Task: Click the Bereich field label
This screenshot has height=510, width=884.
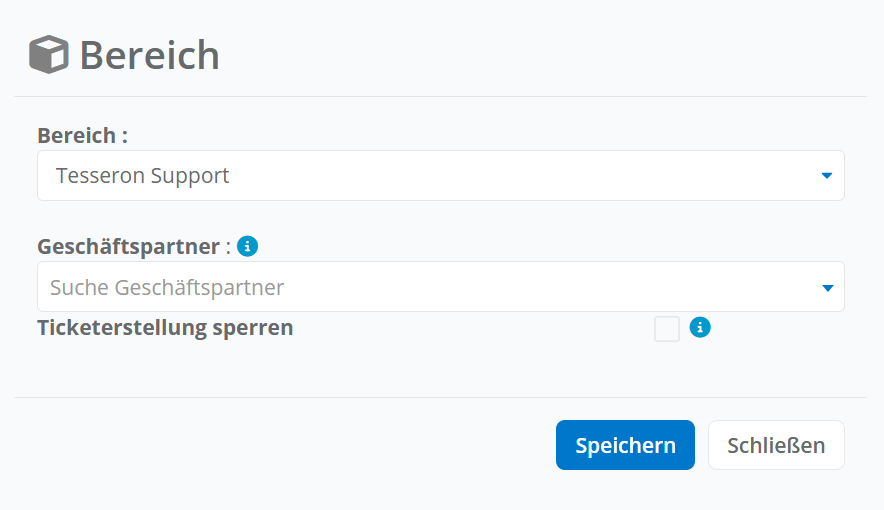Action: (82, 135)
